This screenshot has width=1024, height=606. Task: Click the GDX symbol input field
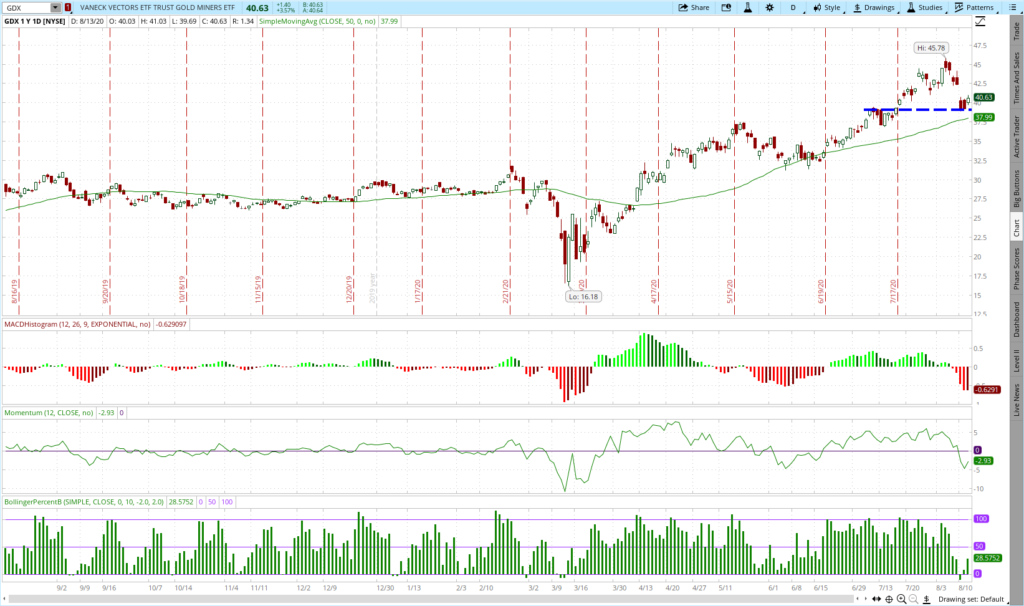[27, 8]
